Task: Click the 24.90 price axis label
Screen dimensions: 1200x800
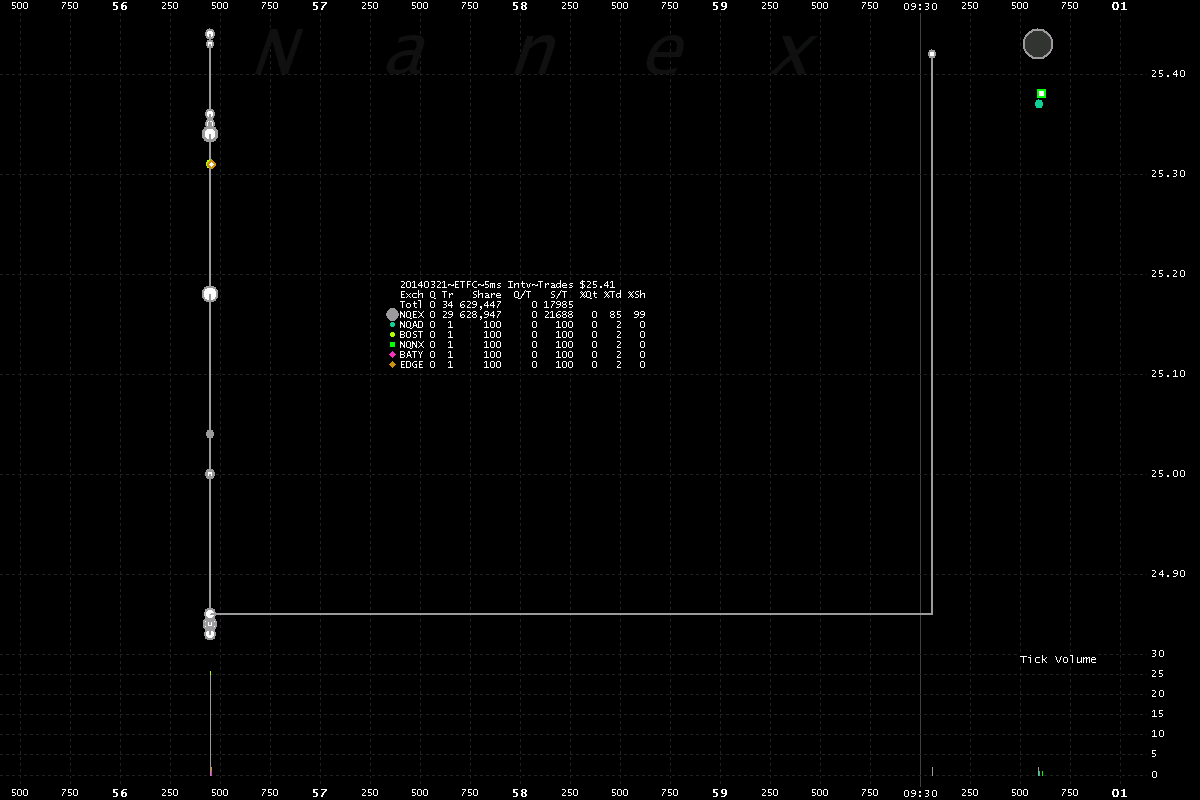Action: coord(1168,574)
